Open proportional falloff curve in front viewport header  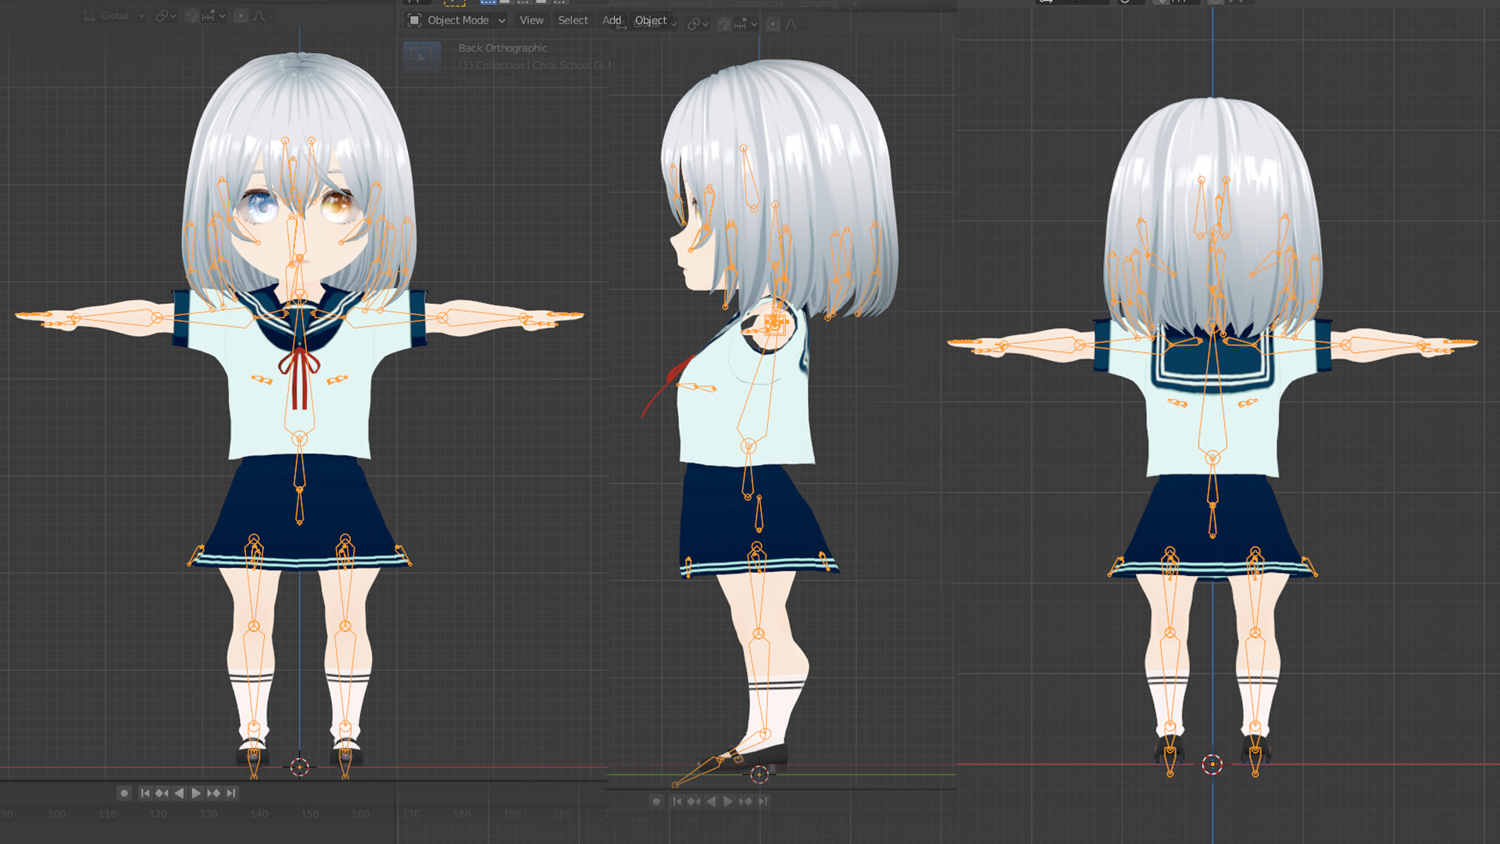[260, 16]
